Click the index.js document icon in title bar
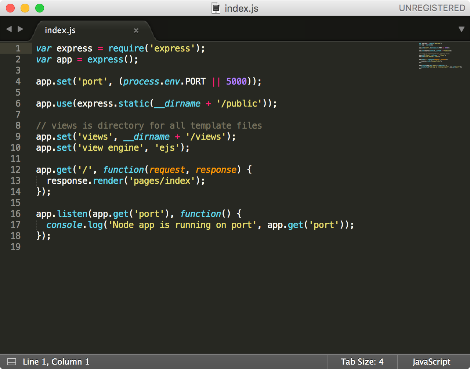The image size is (470, 369). click(x=216, y=8)
